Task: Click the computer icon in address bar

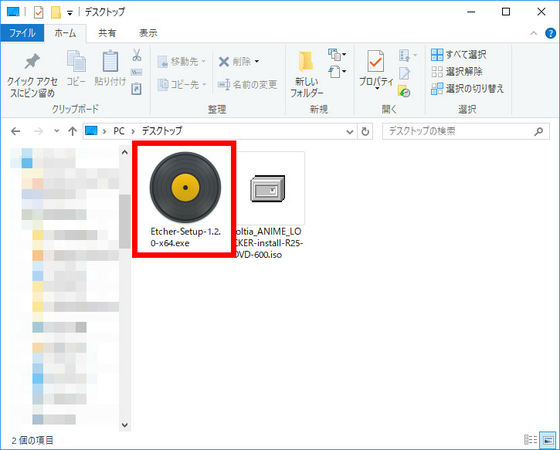Action: tap(91, 131)
